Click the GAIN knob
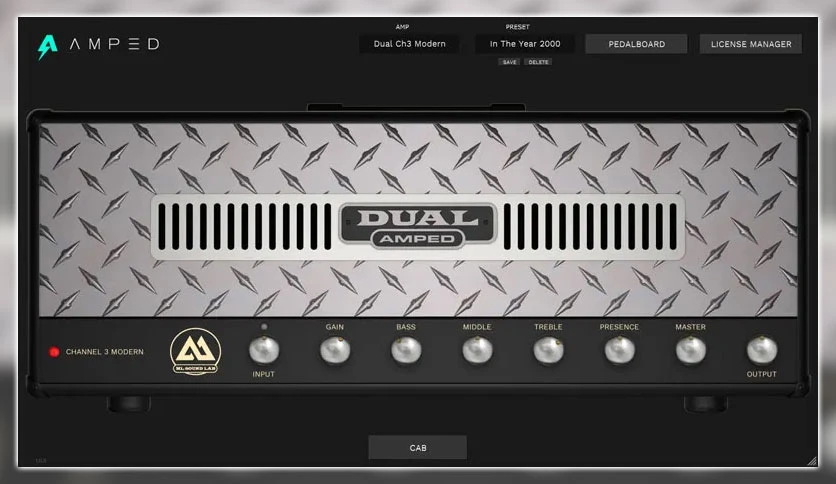836x484 pixels. [x=335, y=350]
